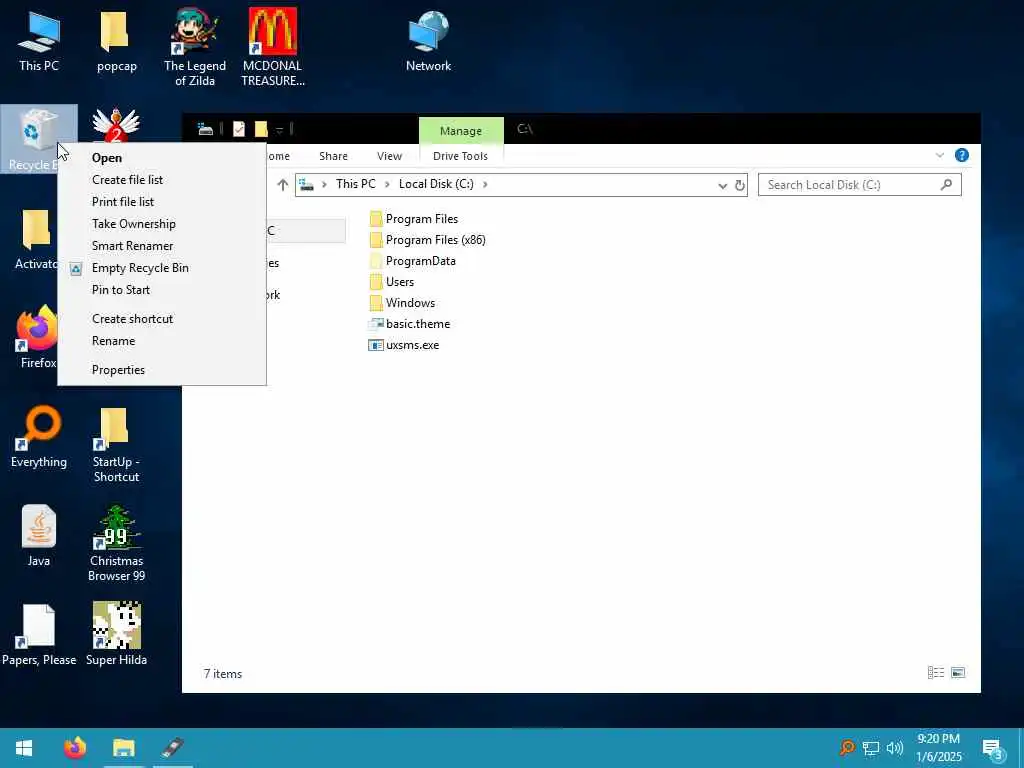Select Print file list menu entry
The image size is (1024, 768).
coord(162,202)
